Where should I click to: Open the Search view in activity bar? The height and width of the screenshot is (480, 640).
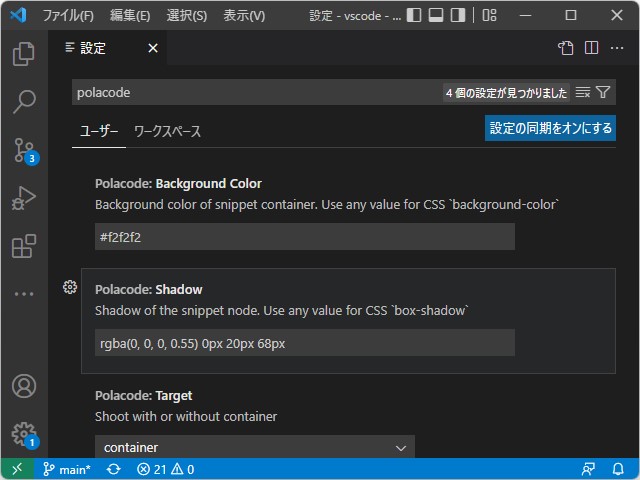pos(24,101)
